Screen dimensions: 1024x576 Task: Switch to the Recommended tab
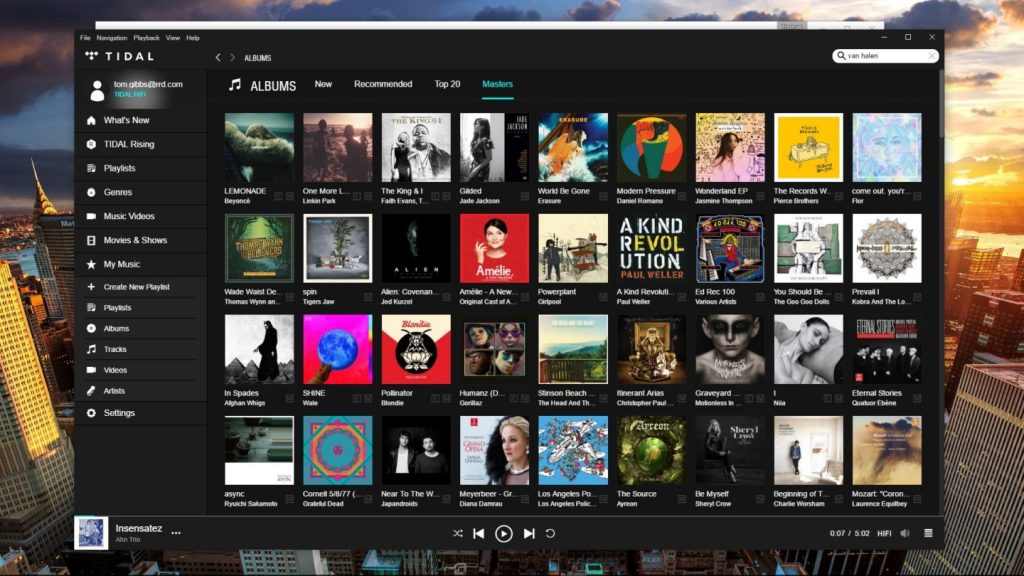coord(383,84)
